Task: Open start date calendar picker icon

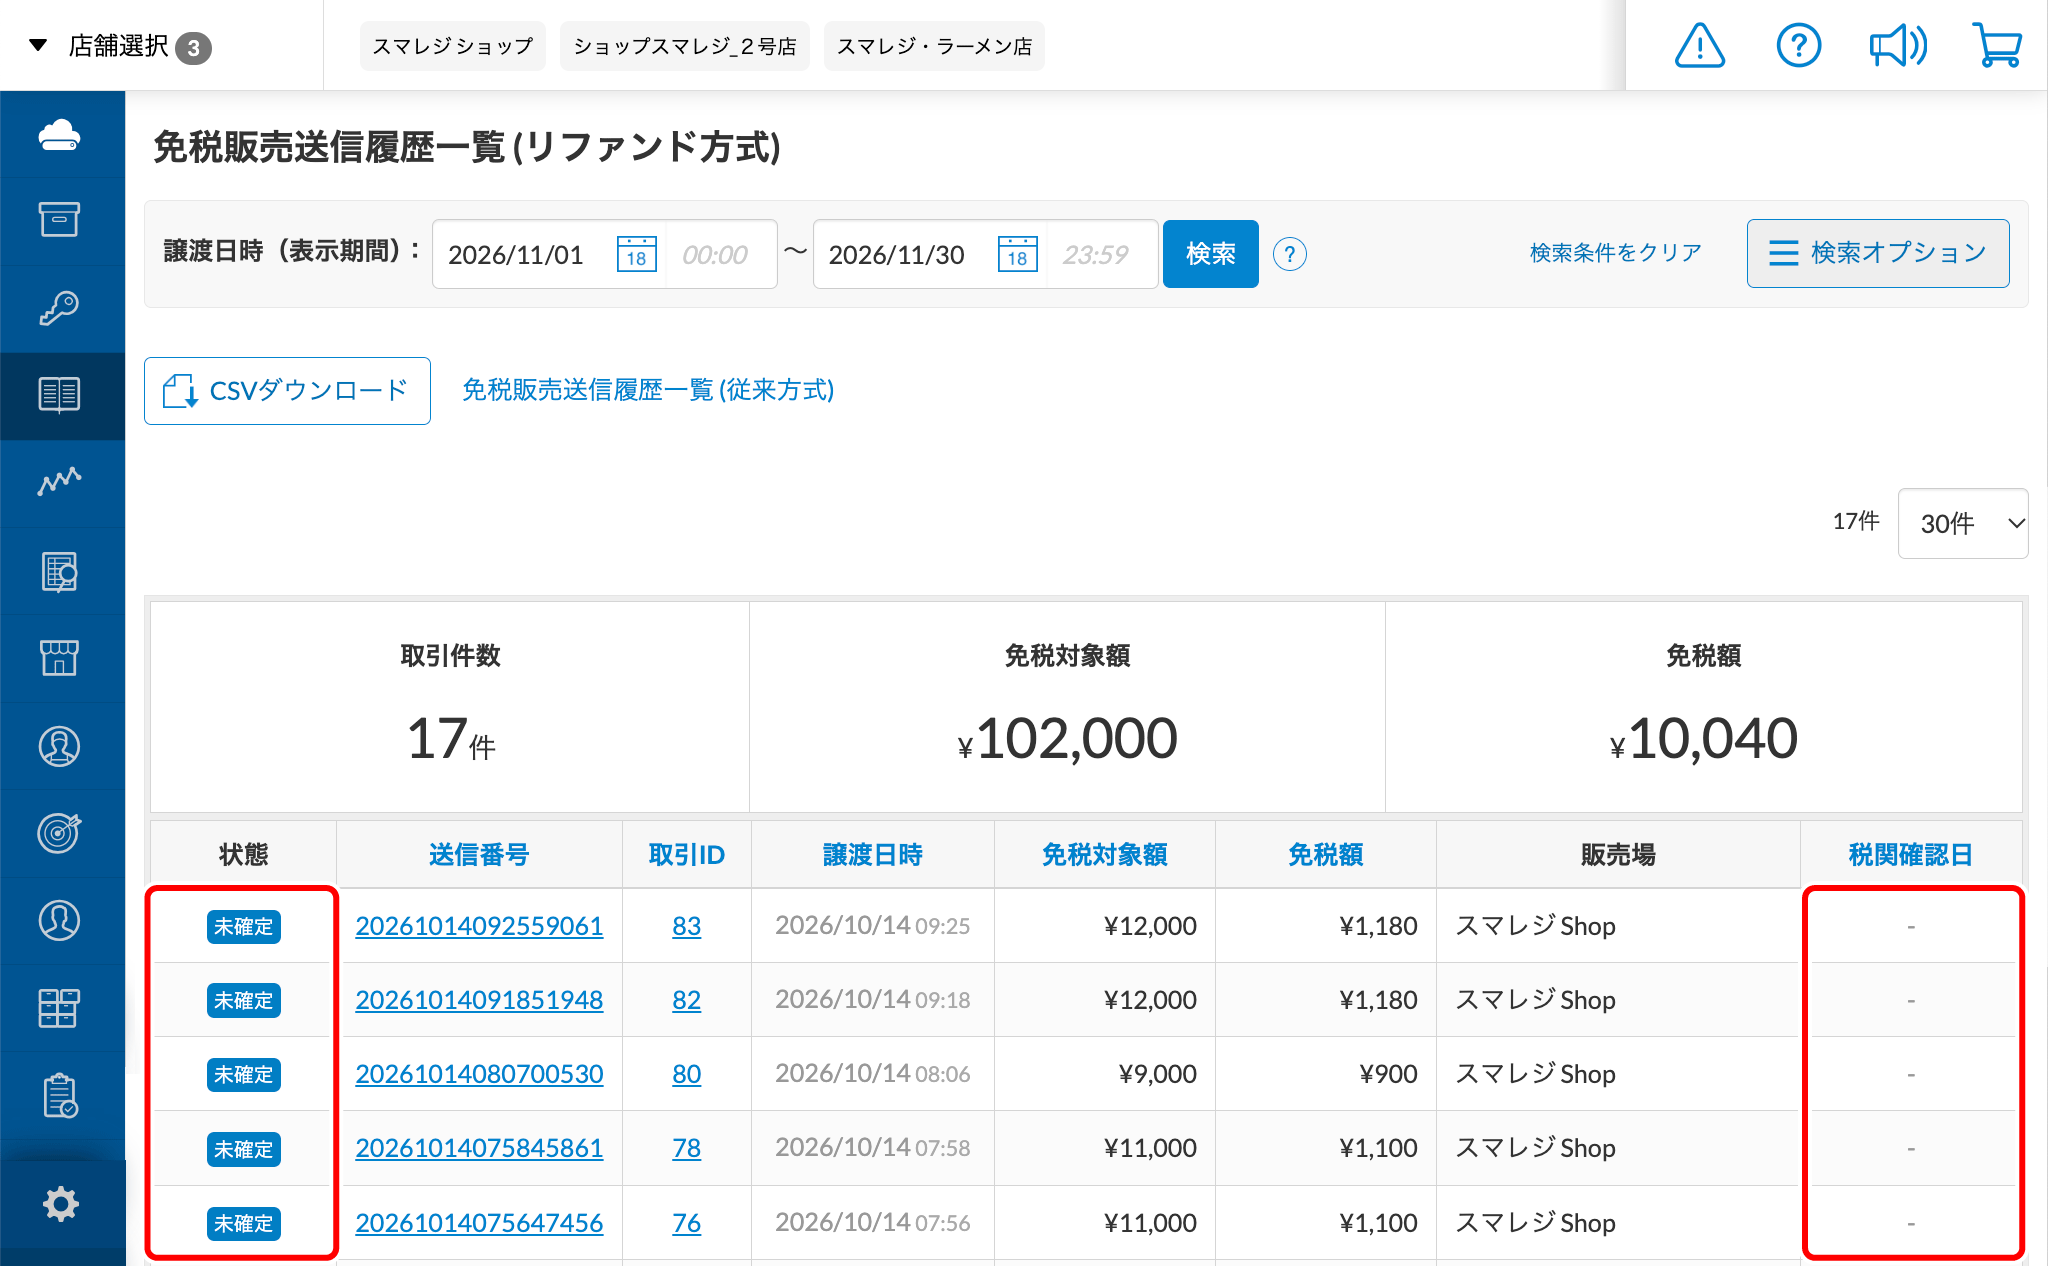Action: [x=637, y=254]
